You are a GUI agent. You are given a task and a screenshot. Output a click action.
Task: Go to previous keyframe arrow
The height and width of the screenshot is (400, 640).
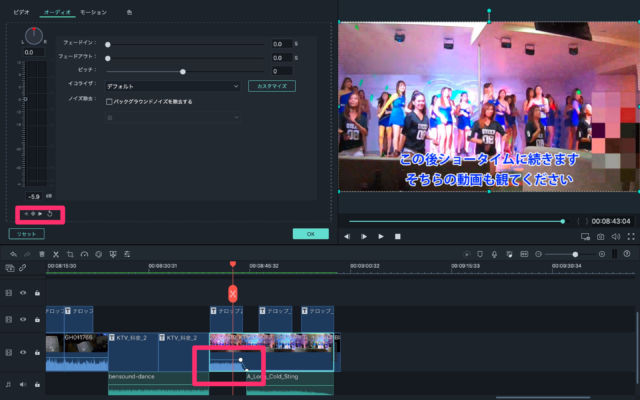click(26, 213)
